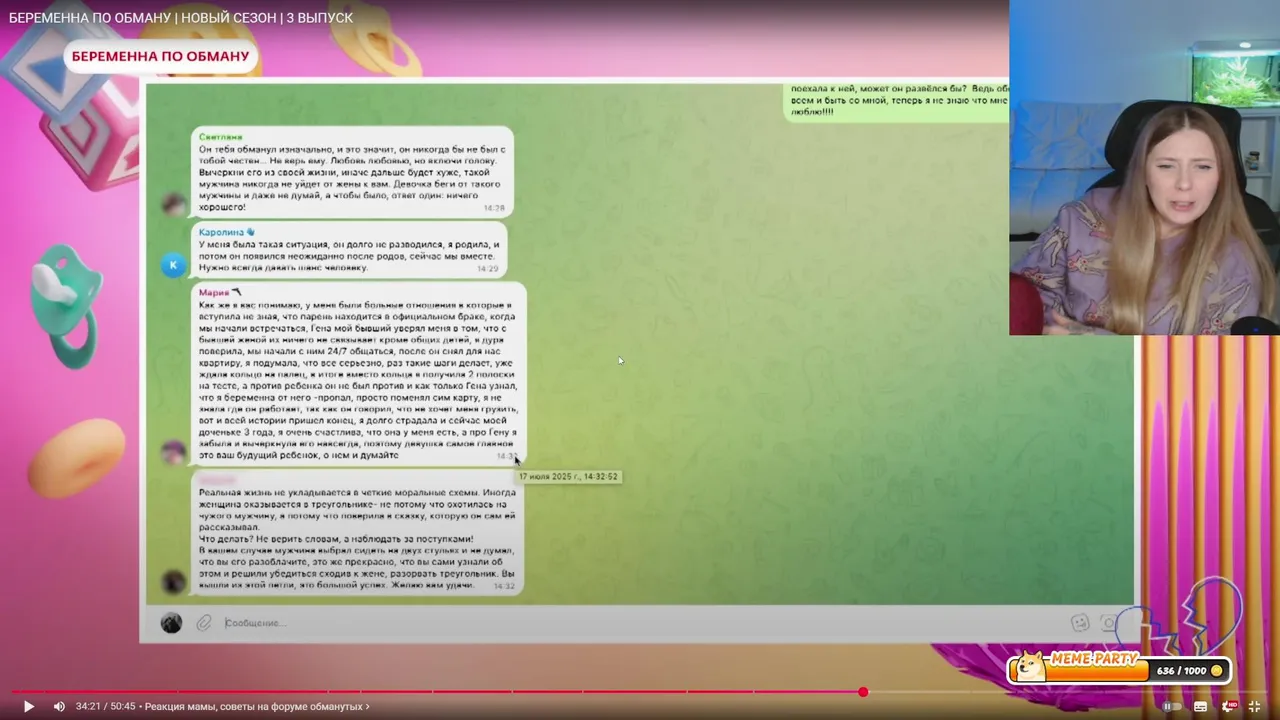This screenshot has height=720, width=1280.
Task: Click the 14:32 timestamp on the last message
Action: click(504, 586)
